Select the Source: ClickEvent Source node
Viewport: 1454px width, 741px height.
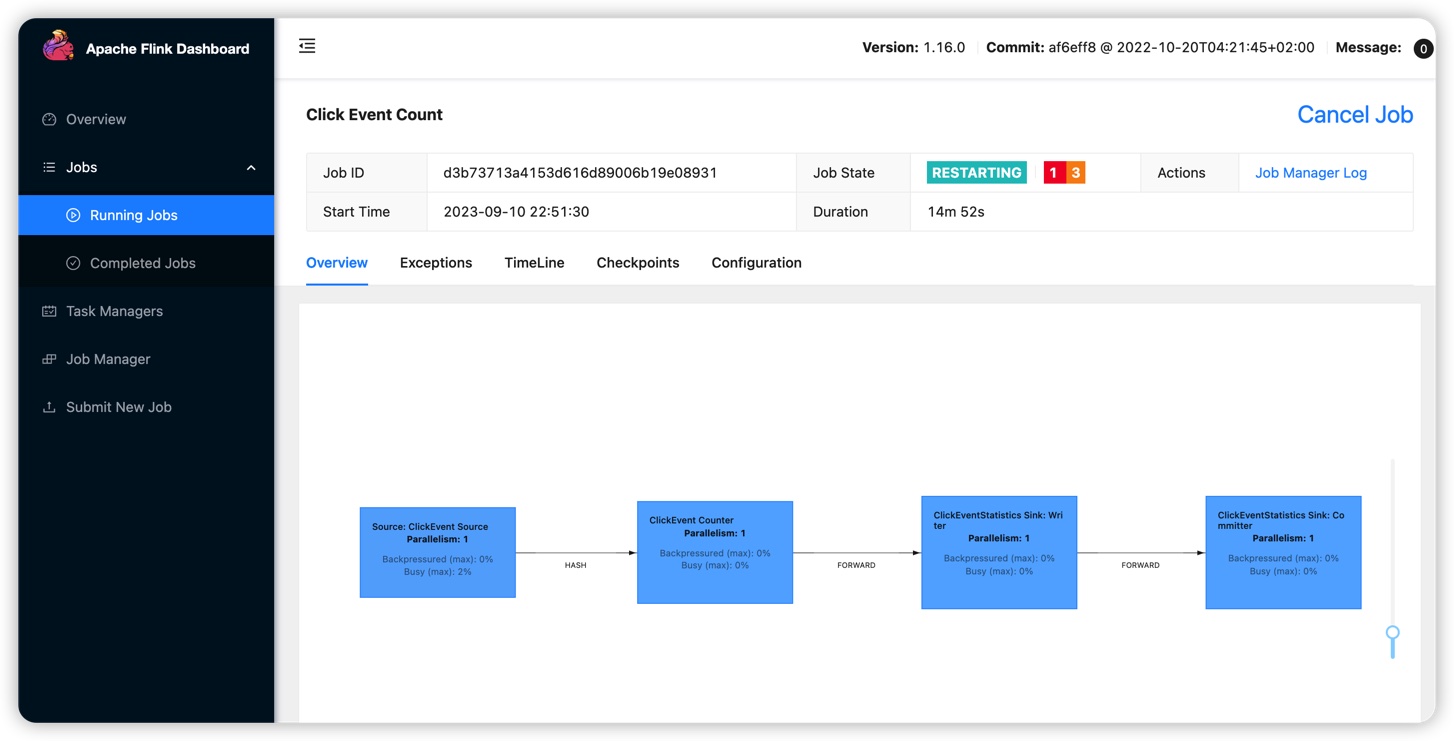(x=437, y=552)
